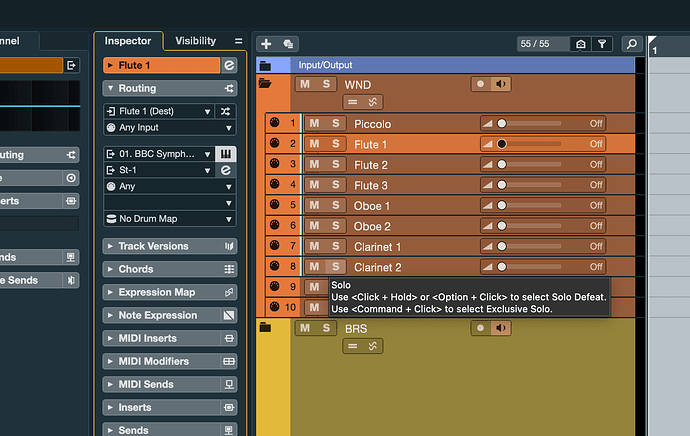Viewport: 690px width, 436px height.
Task: Click Edit Channel Settings icon beside Flute 1
Action: pos(228,65)
